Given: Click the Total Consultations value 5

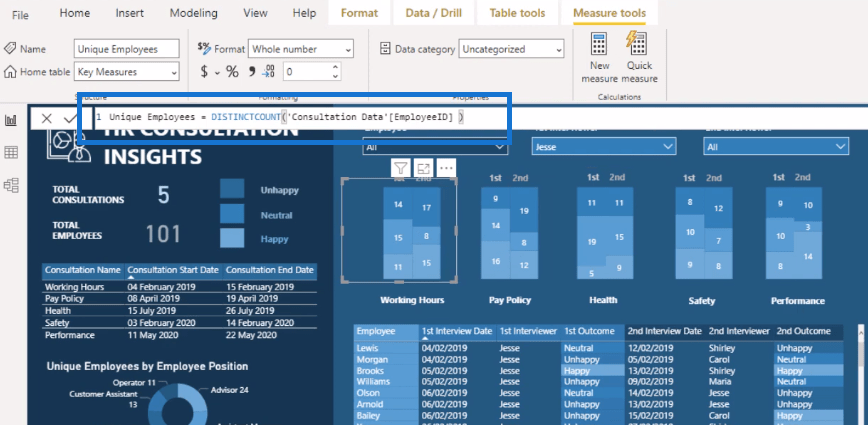Looking at the screenshot, I should coord(163,195).
